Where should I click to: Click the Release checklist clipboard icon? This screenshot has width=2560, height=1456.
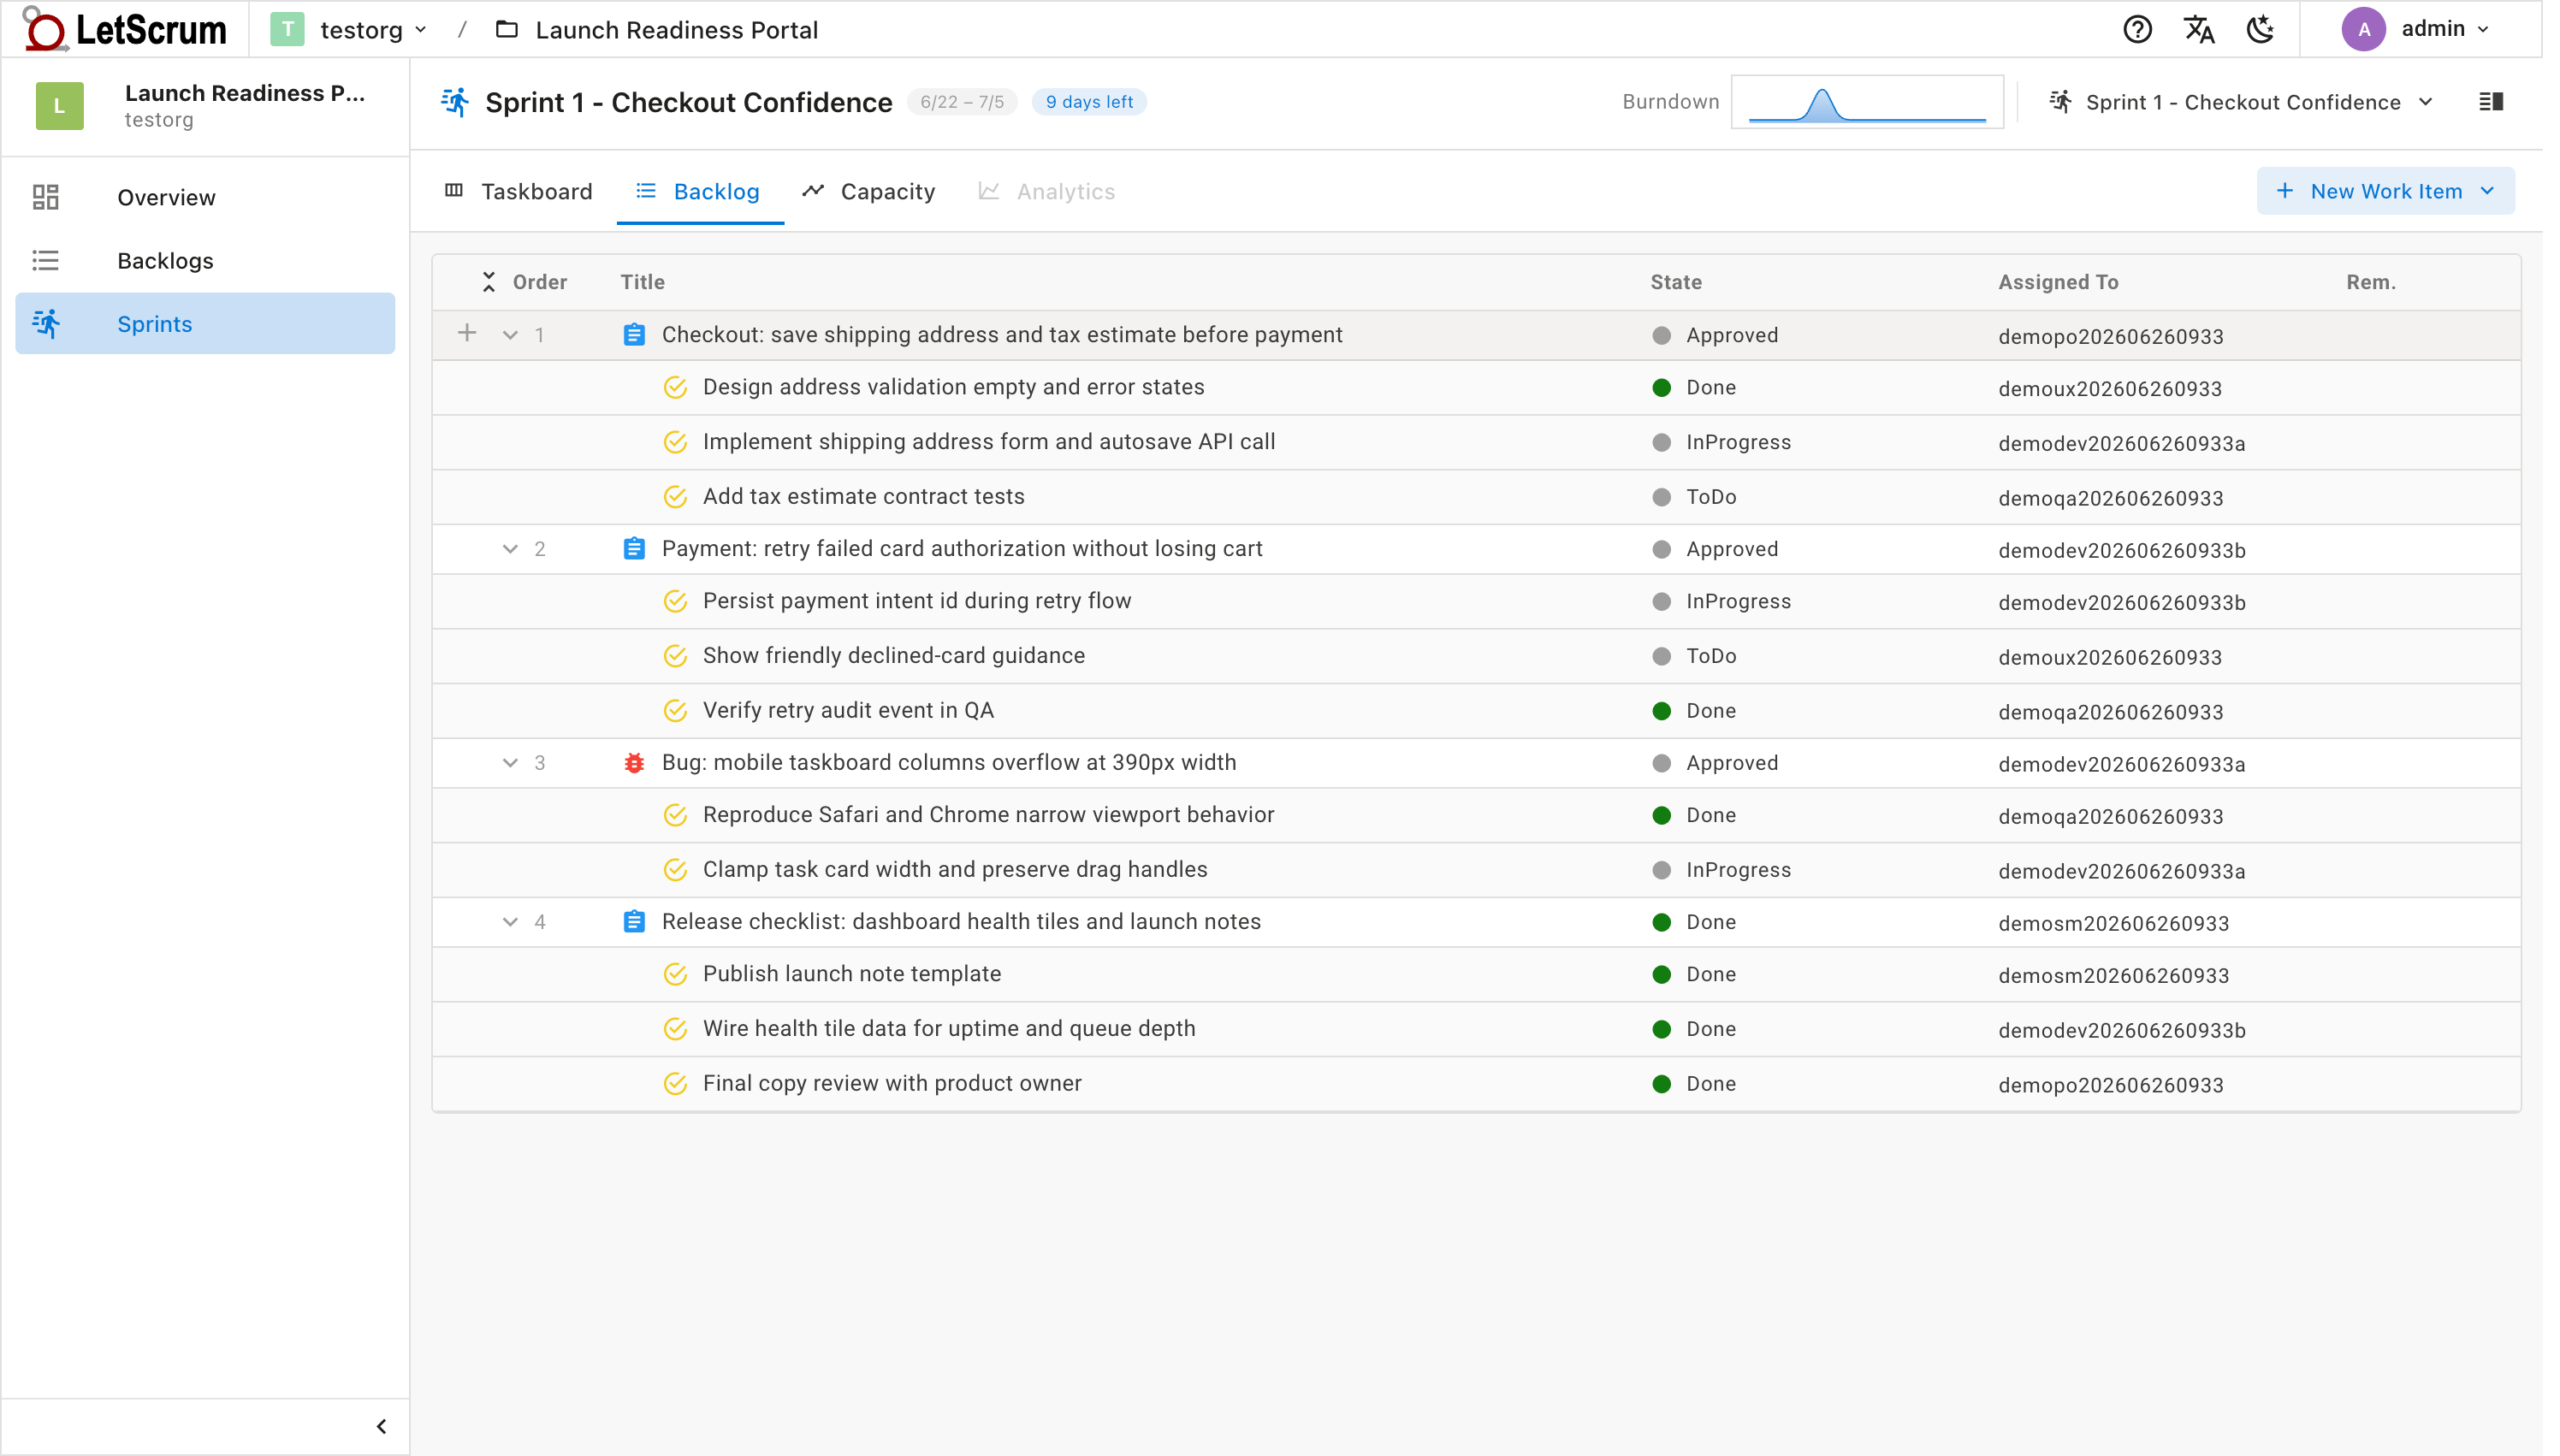[634, 922]
